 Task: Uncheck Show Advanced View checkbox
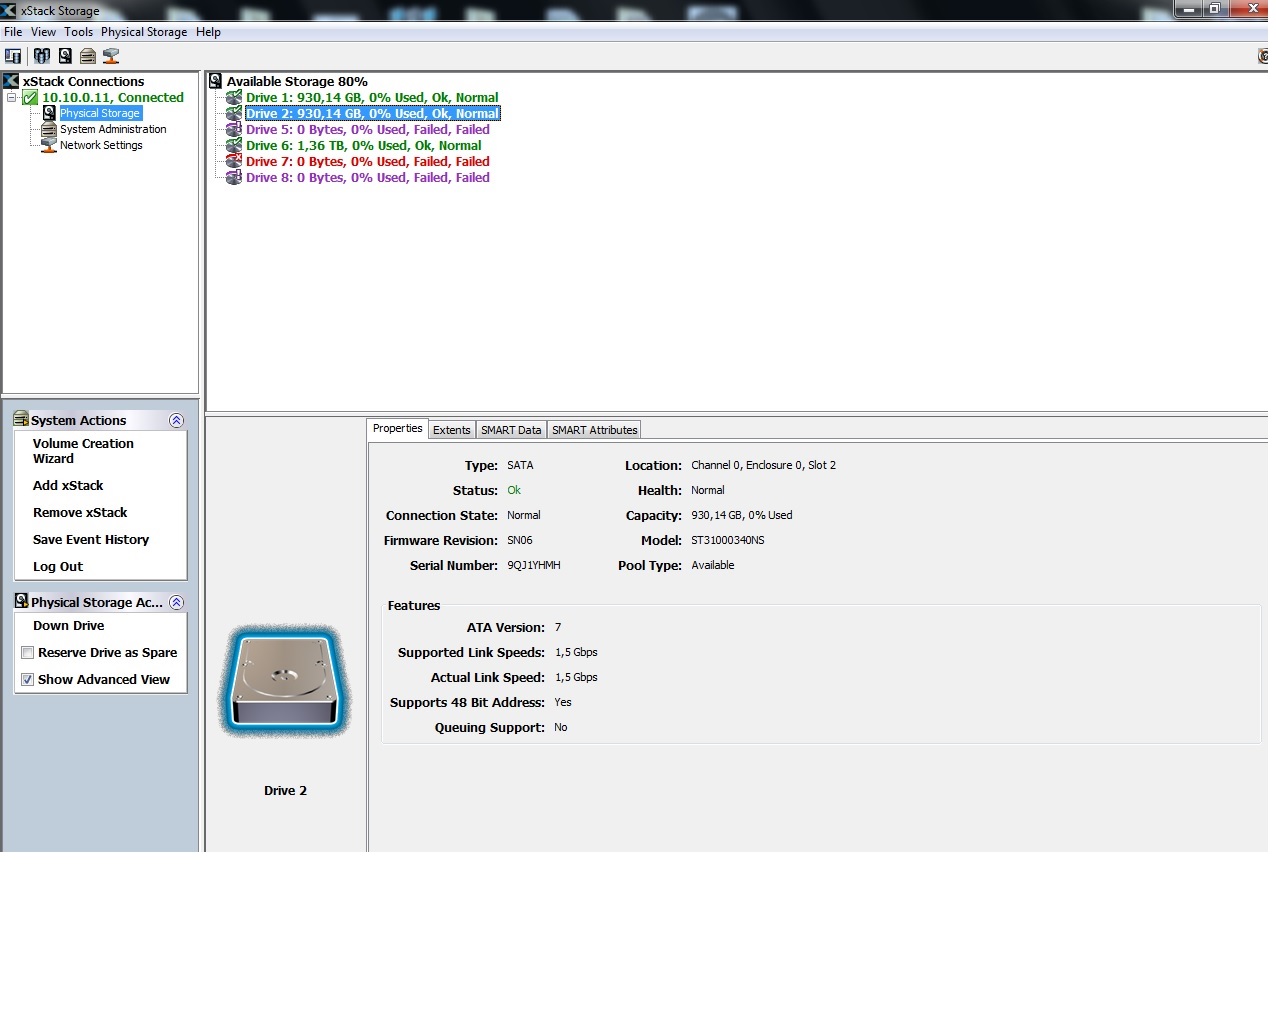pos(28,680)
